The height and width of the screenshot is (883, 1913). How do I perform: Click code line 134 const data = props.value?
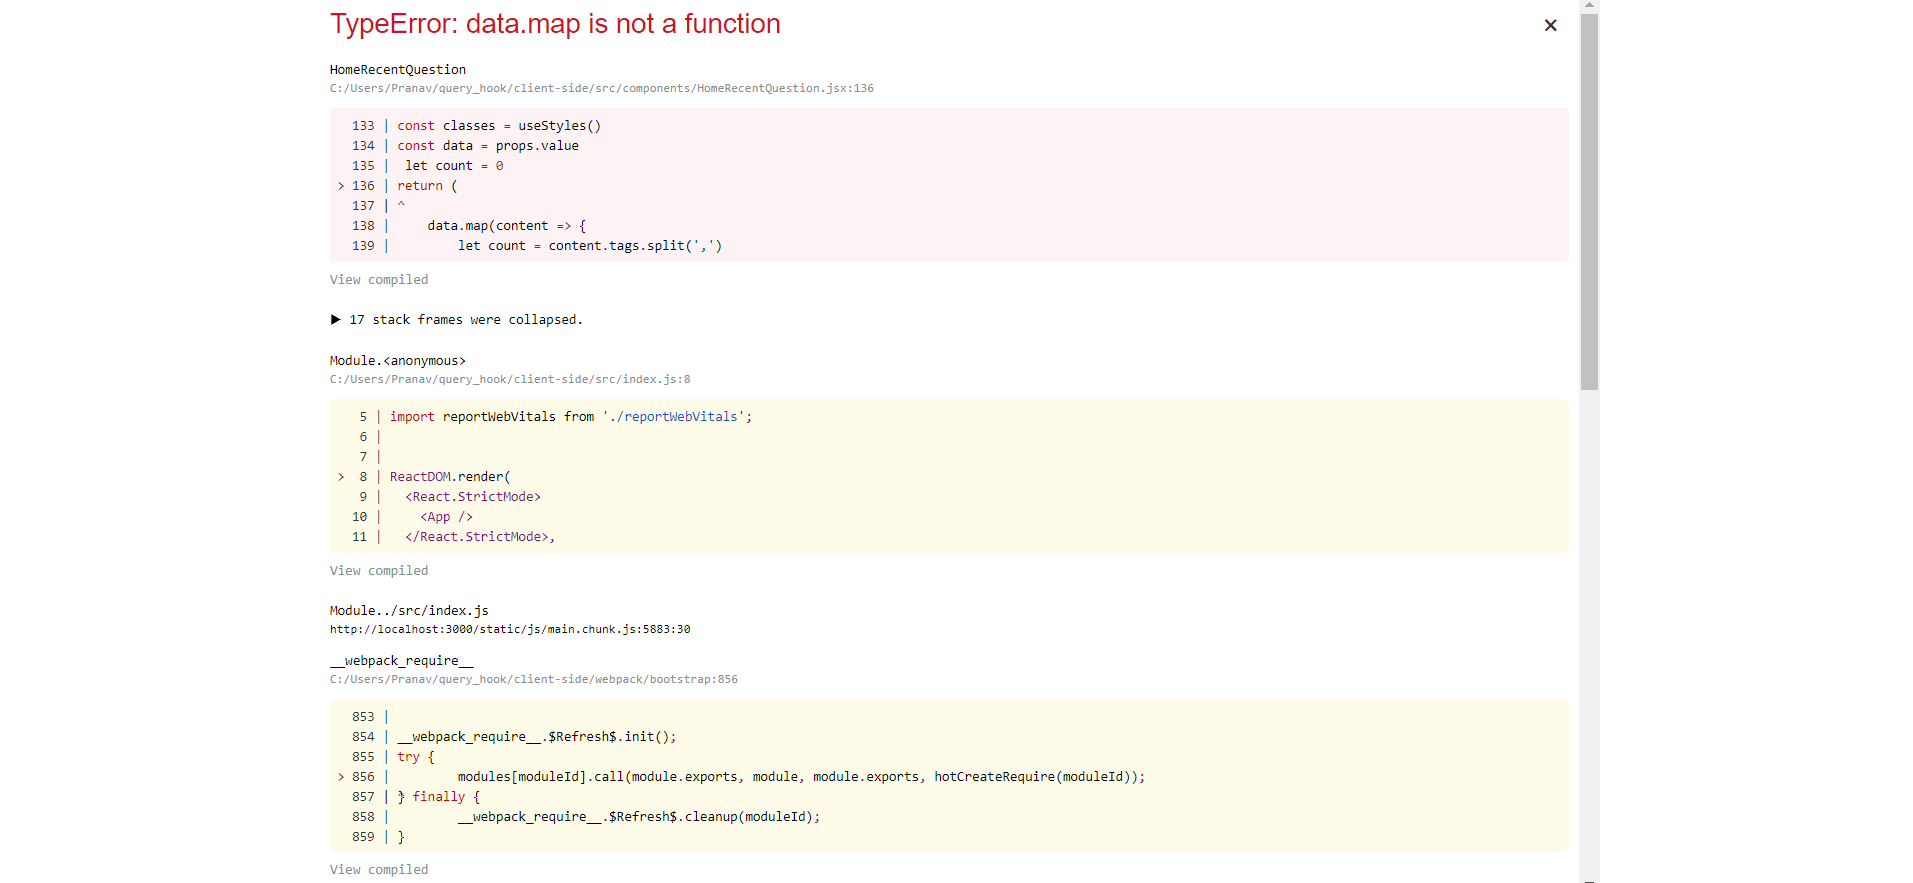tap(488, 146)
